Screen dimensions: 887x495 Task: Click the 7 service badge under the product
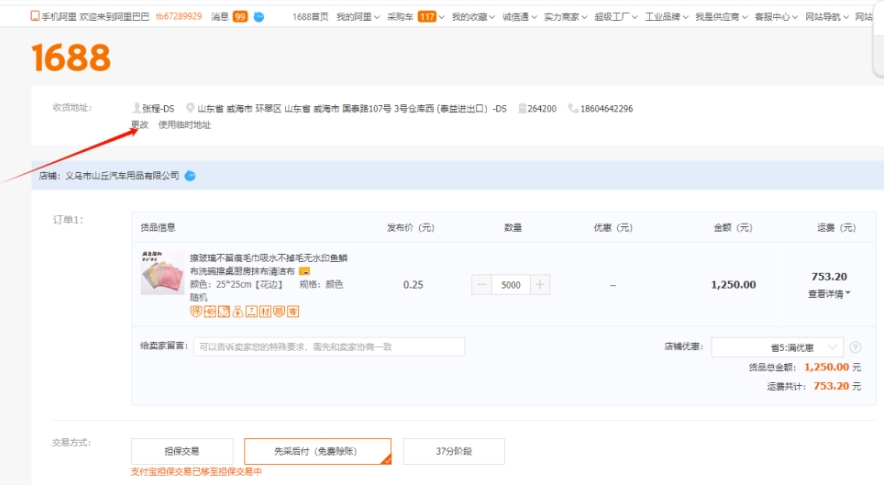coord(252,311)
